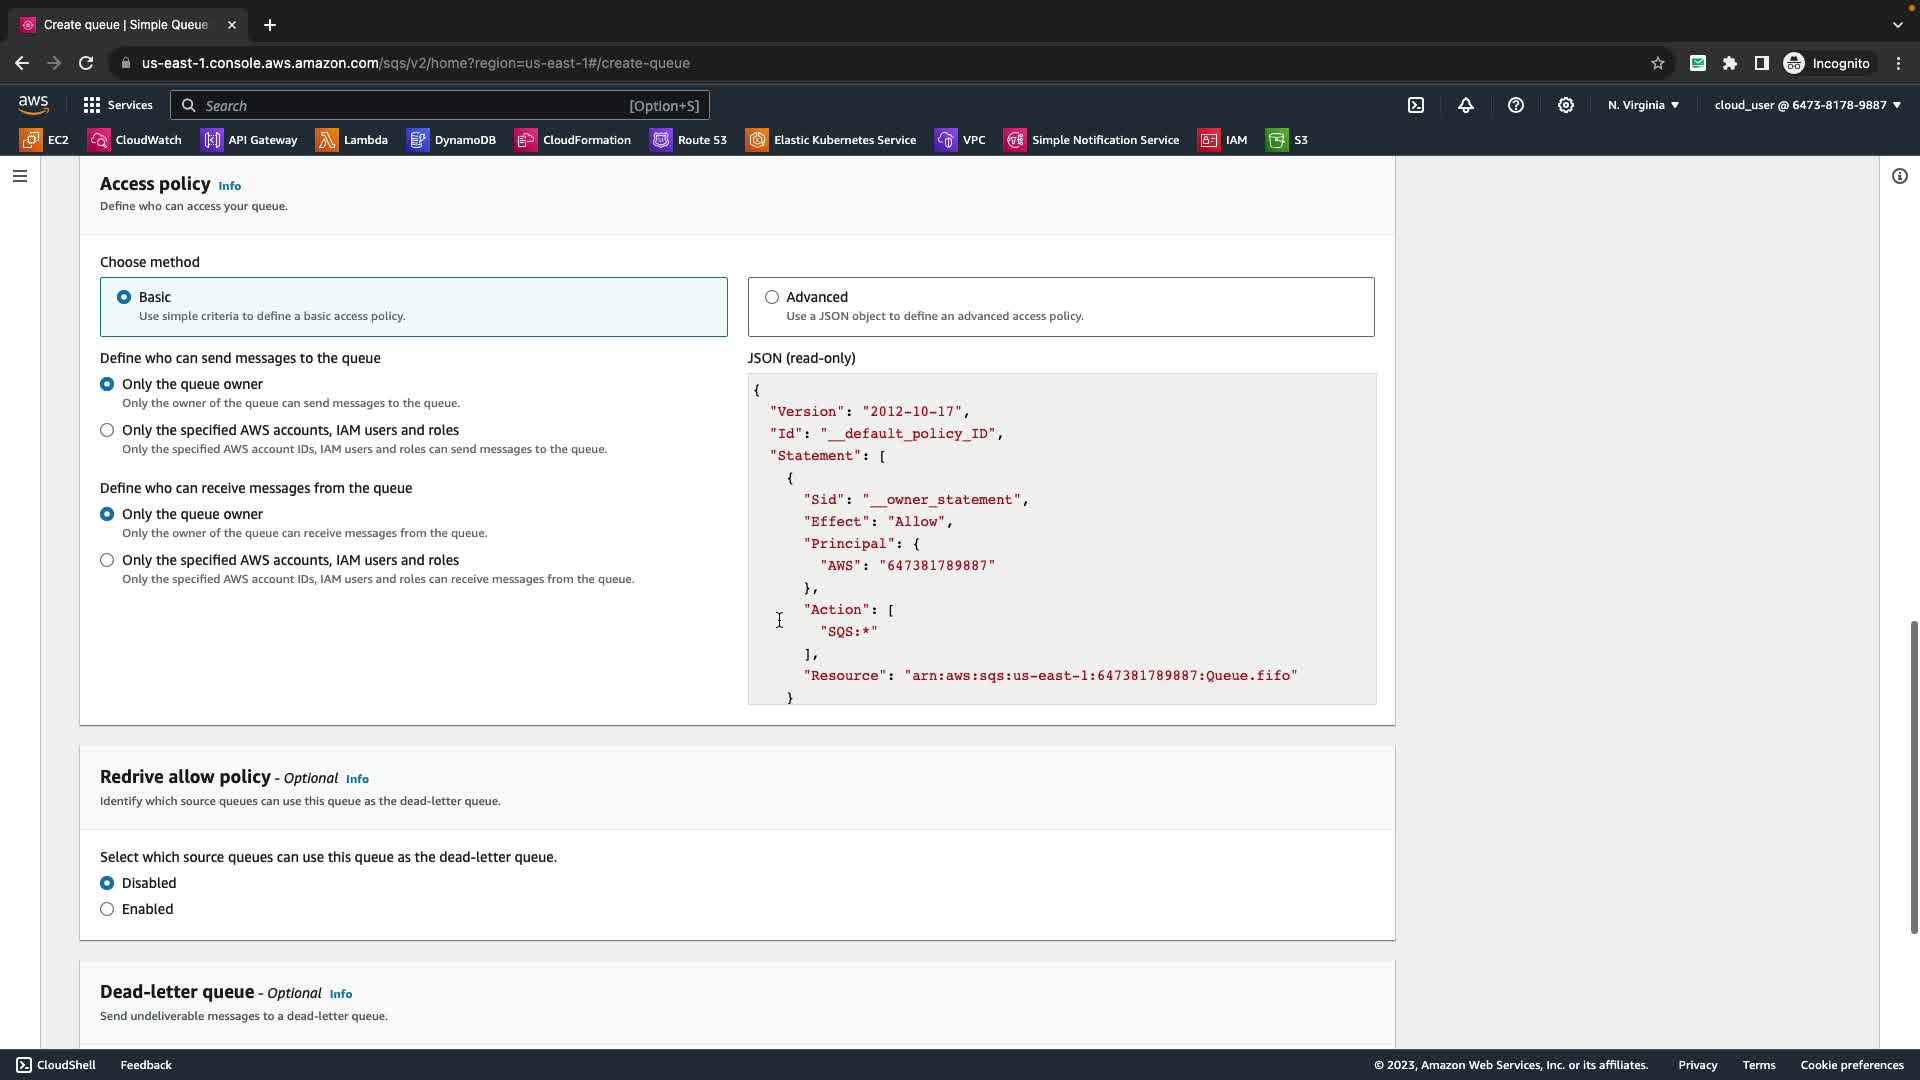Open the console settings gear icon
Screen dimensions: 1920x1080
click(x=1566, y=105)
